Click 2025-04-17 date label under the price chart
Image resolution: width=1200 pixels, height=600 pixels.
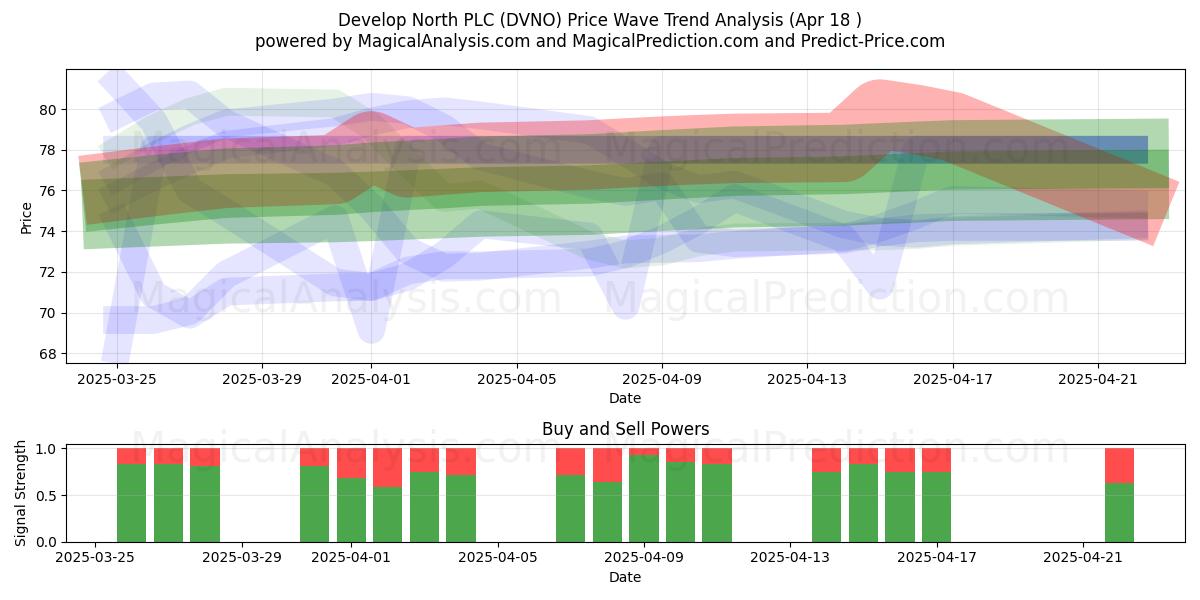953,380
